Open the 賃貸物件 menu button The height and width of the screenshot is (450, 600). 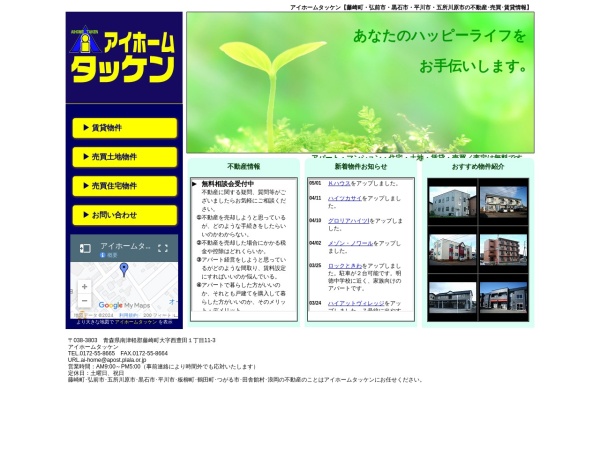(125, 128)
